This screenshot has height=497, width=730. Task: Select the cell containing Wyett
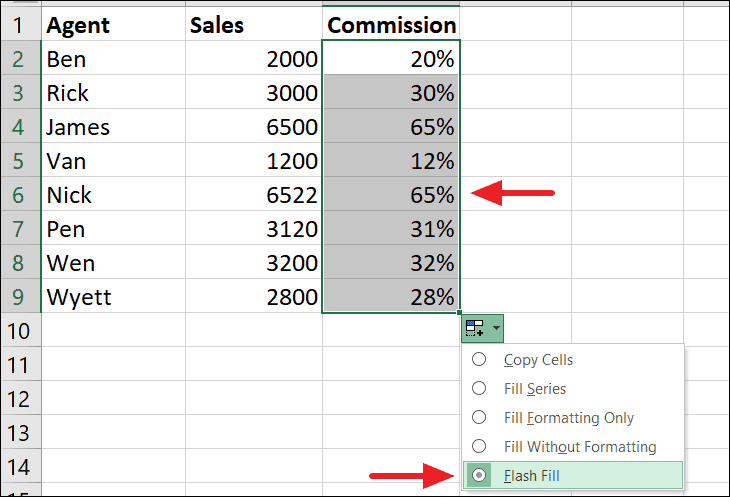[x=113, y=296]
